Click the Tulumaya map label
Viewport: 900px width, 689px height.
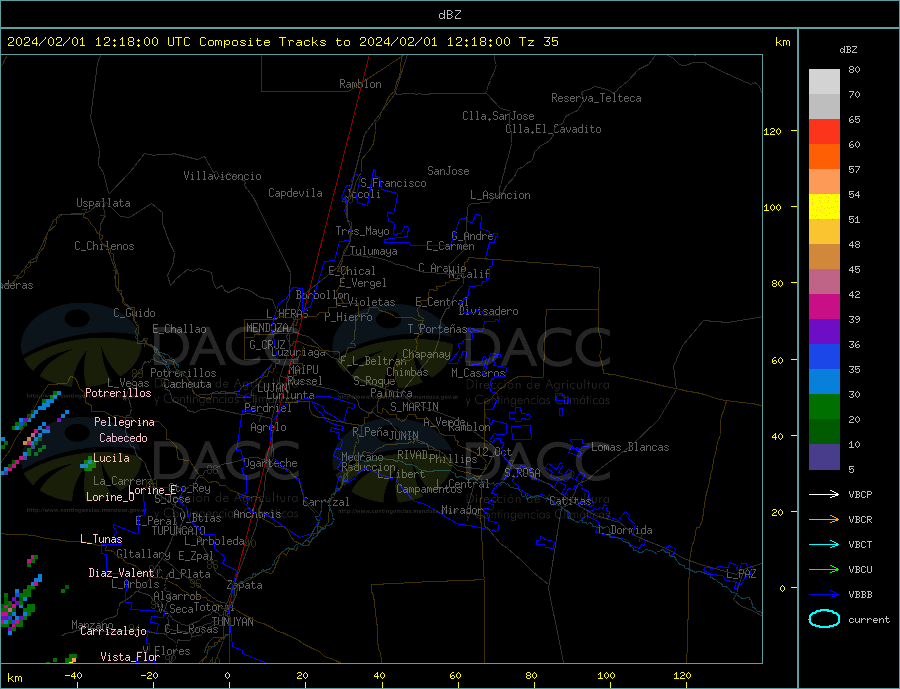click(x=374, y=251)
